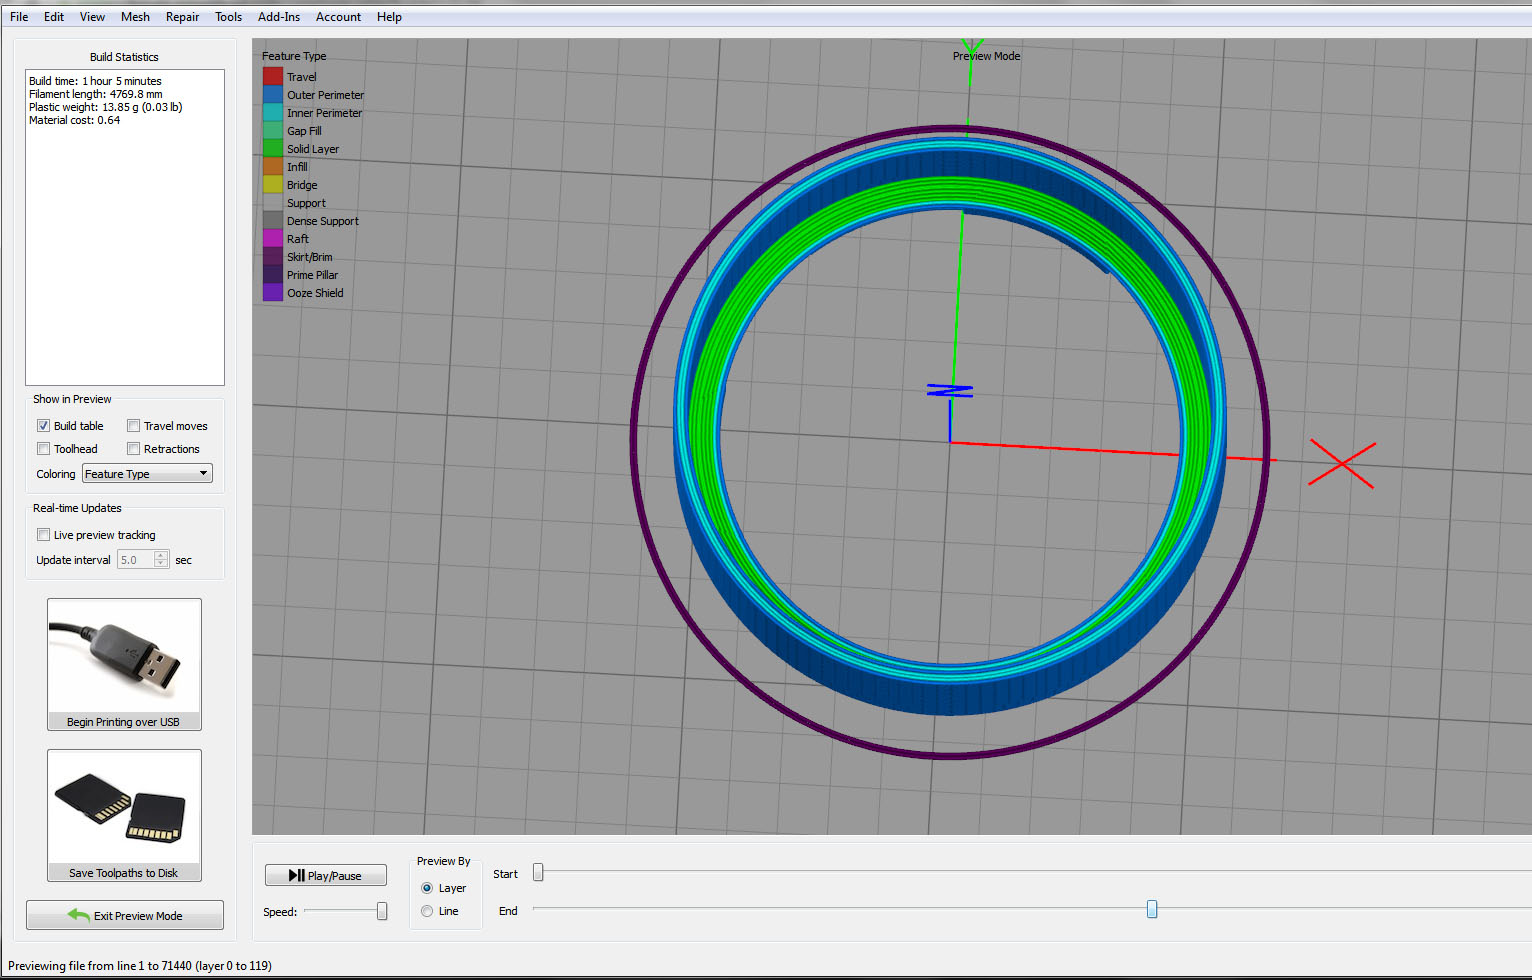
Task: Click the Plastic weight statistic
Action: [106, 107]
